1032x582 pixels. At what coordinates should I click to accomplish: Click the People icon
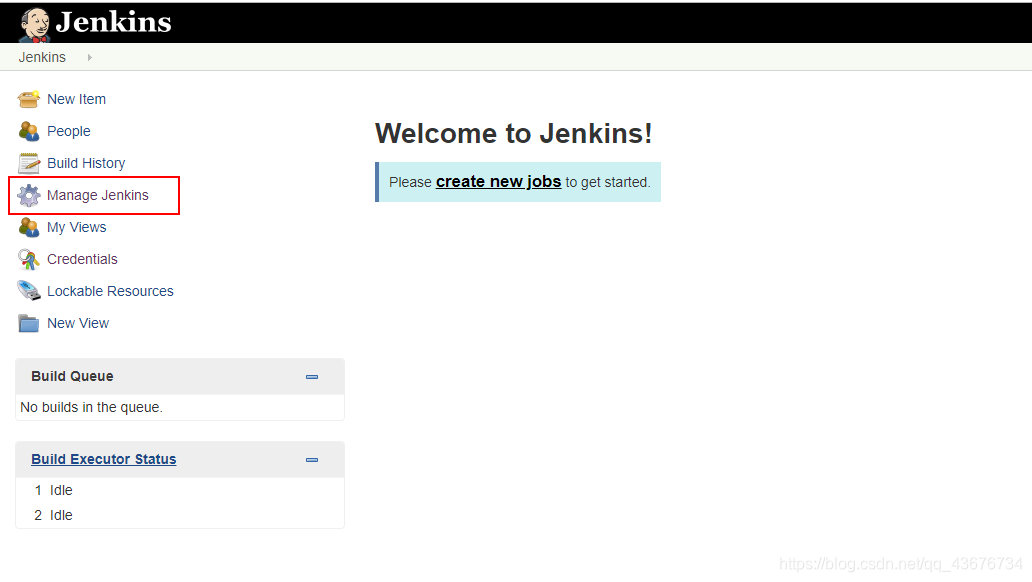click(x=28, y=131)
